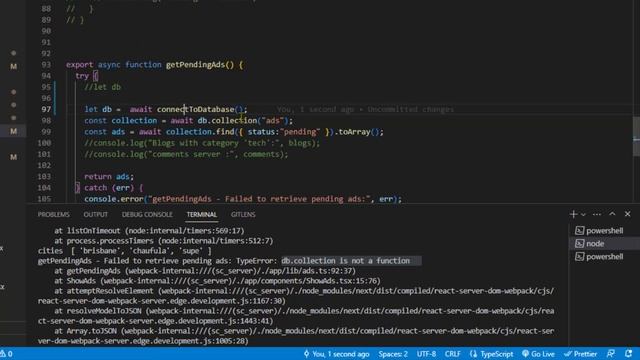Create a new terminal with plus icon

click(x=573, y=214)
